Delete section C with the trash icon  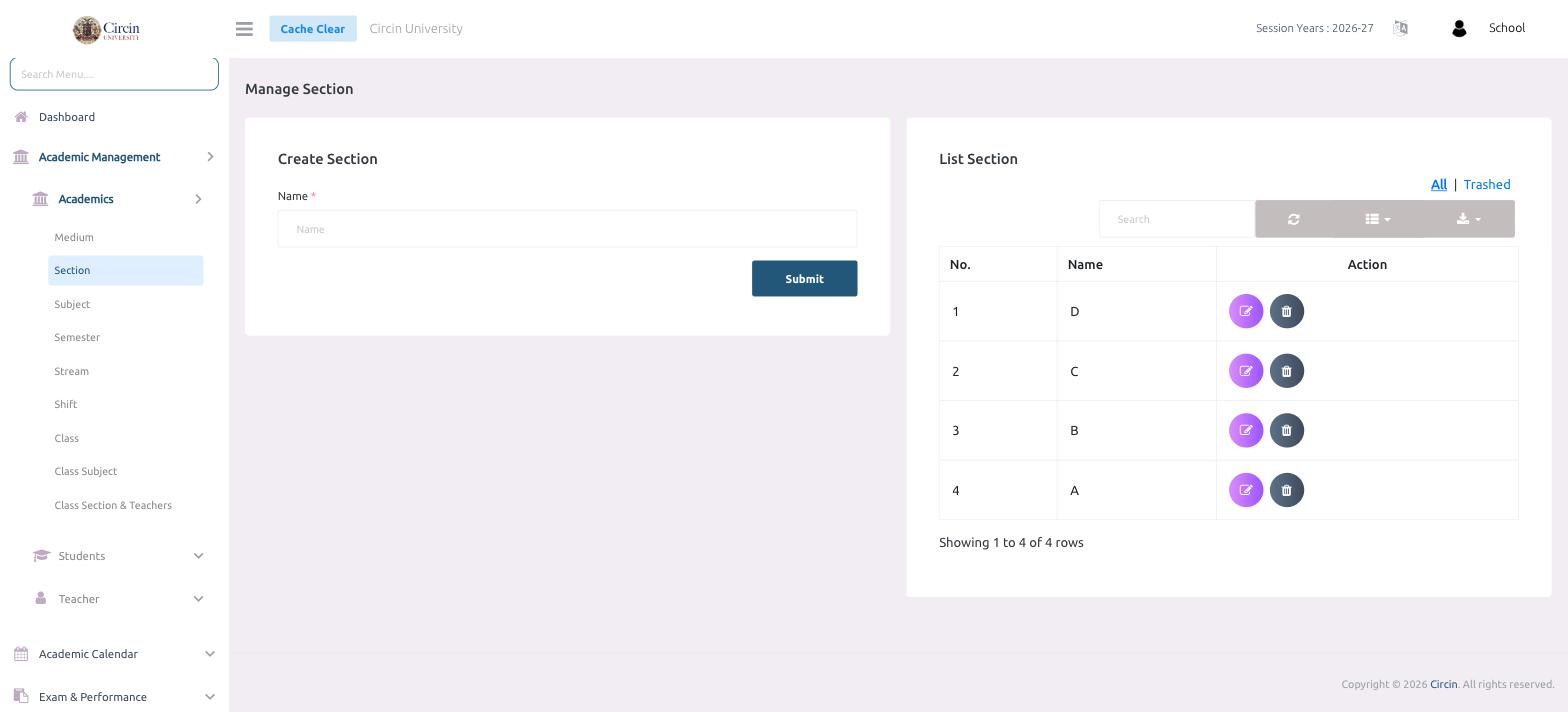(x=1287, y=371)
